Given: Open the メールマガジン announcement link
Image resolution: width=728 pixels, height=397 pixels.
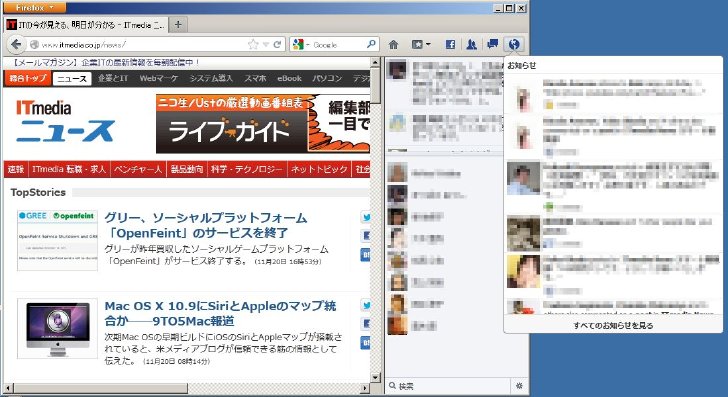Looking at the screenshot, I should click(105, 62).
